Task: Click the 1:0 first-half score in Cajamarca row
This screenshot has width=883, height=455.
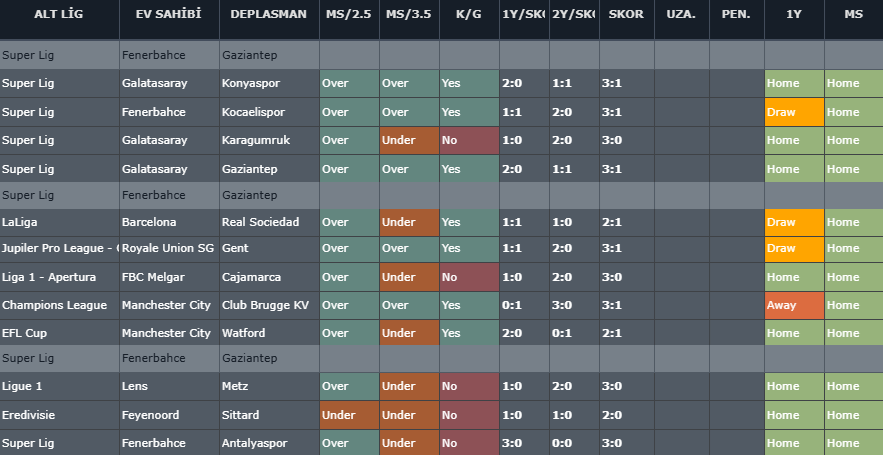Action: [x=524, y=277]
